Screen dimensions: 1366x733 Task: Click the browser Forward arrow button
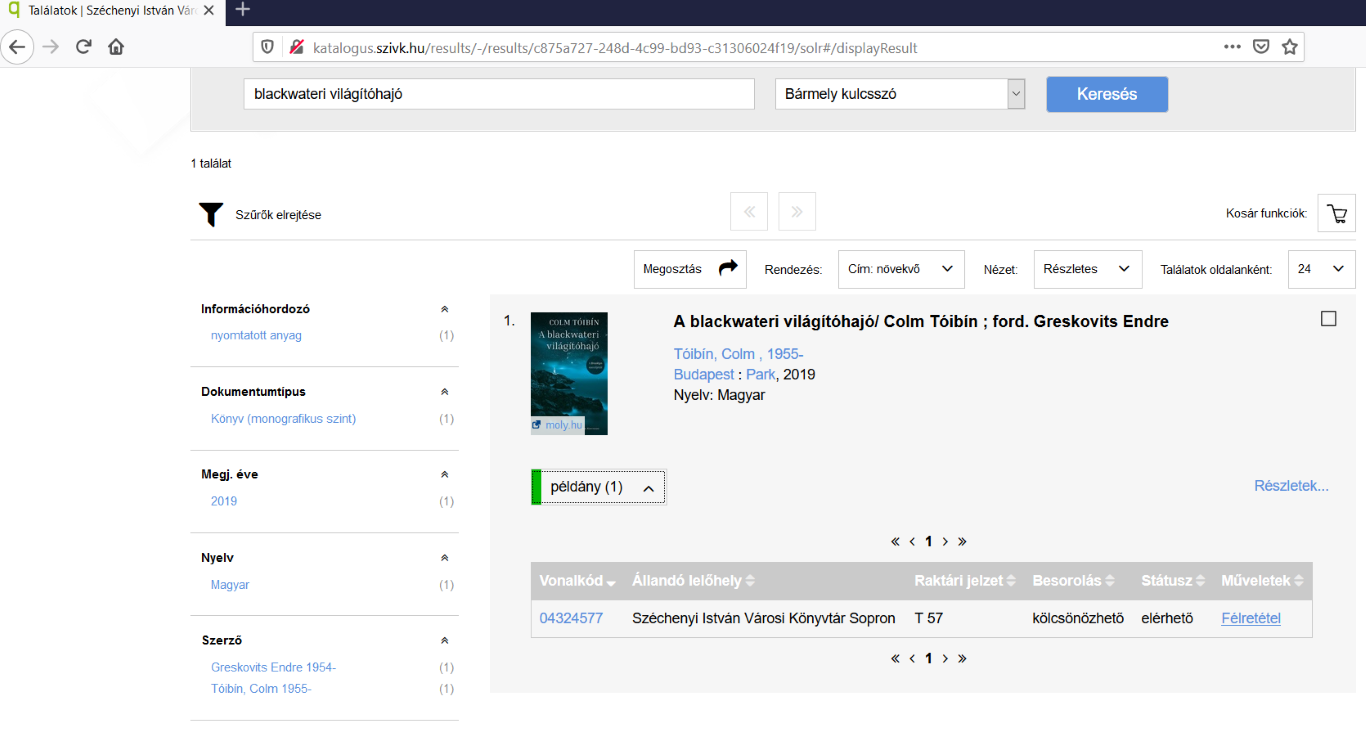click(x=50, y=47)
